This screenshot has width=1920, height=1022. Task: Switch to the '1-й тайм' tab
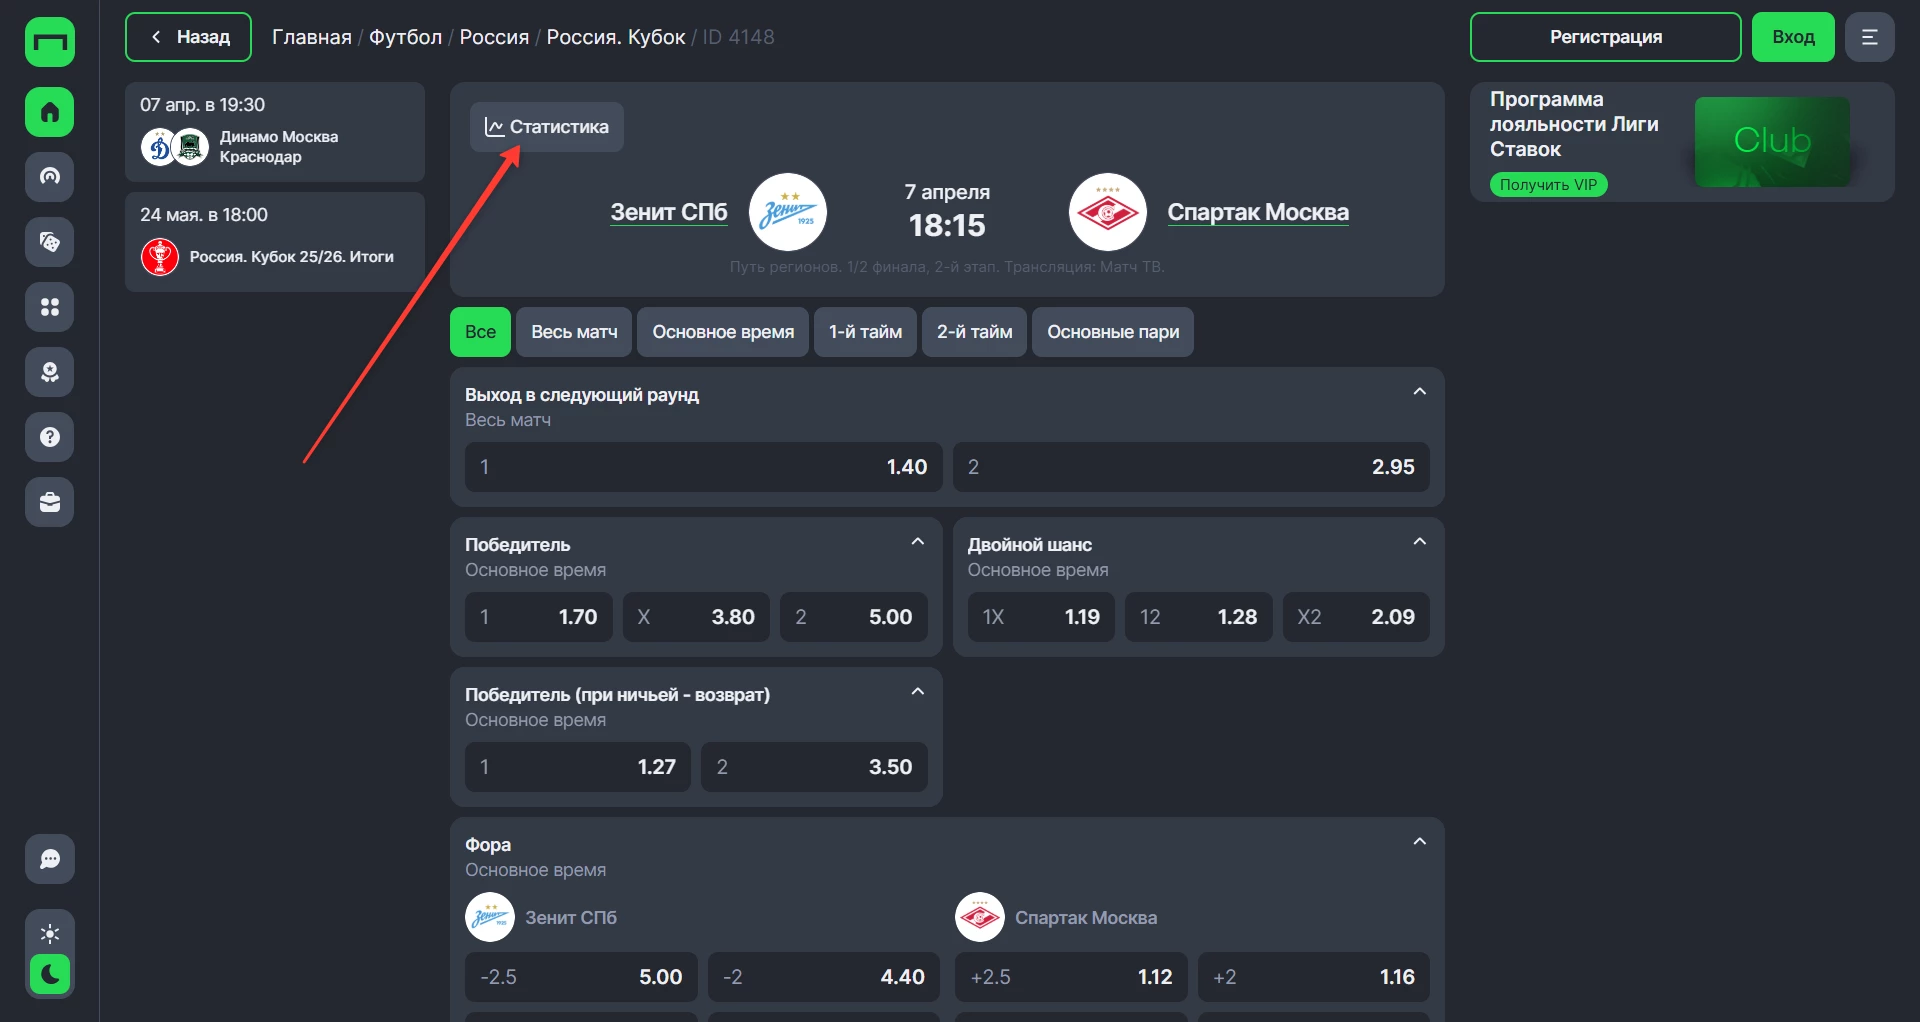(x=865, y=332)
